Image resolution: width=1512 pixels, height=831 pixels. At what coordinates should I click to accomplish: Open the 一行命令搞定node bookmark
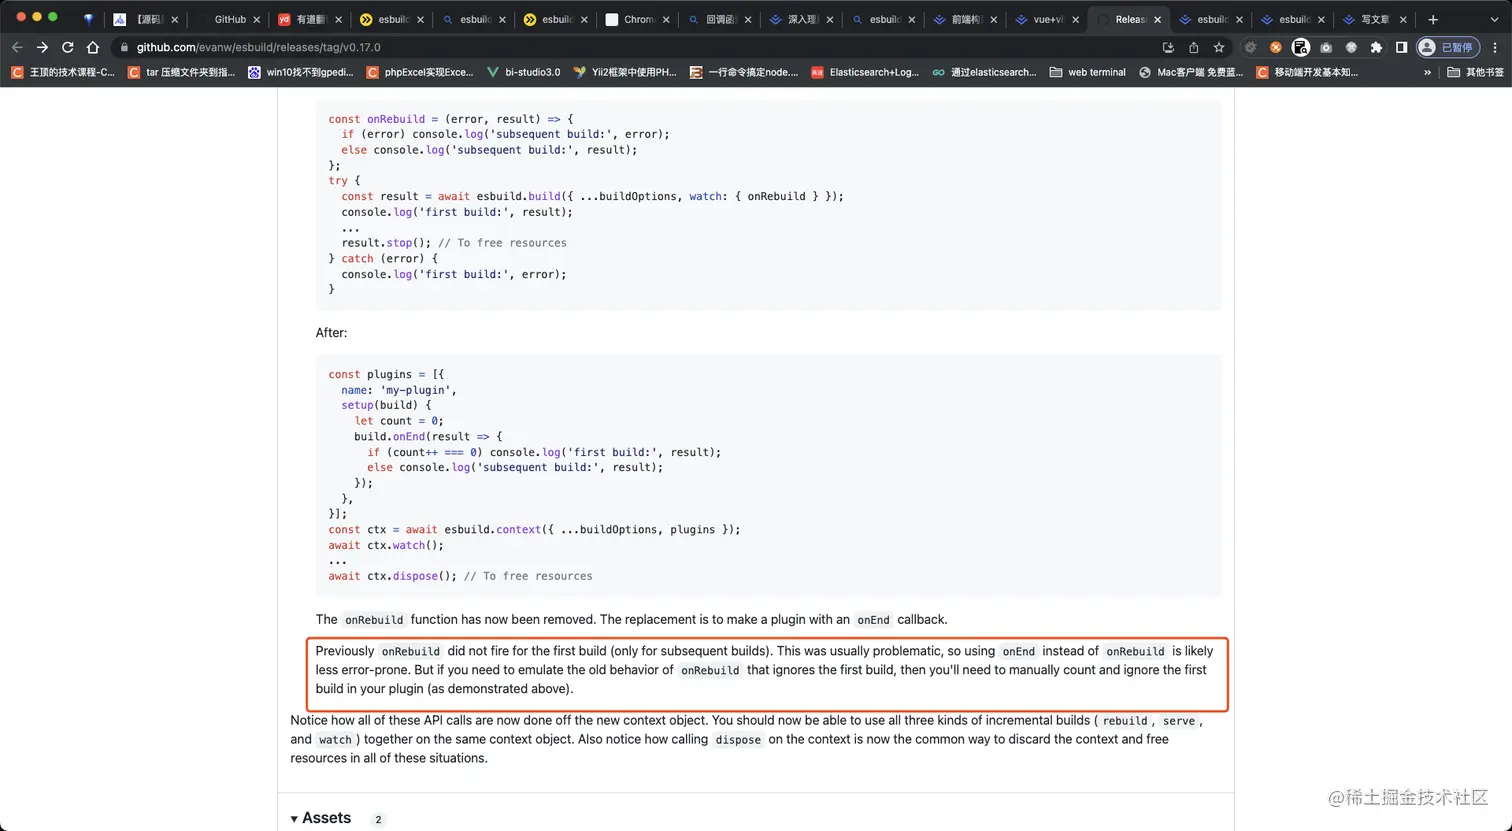(744, 72)
